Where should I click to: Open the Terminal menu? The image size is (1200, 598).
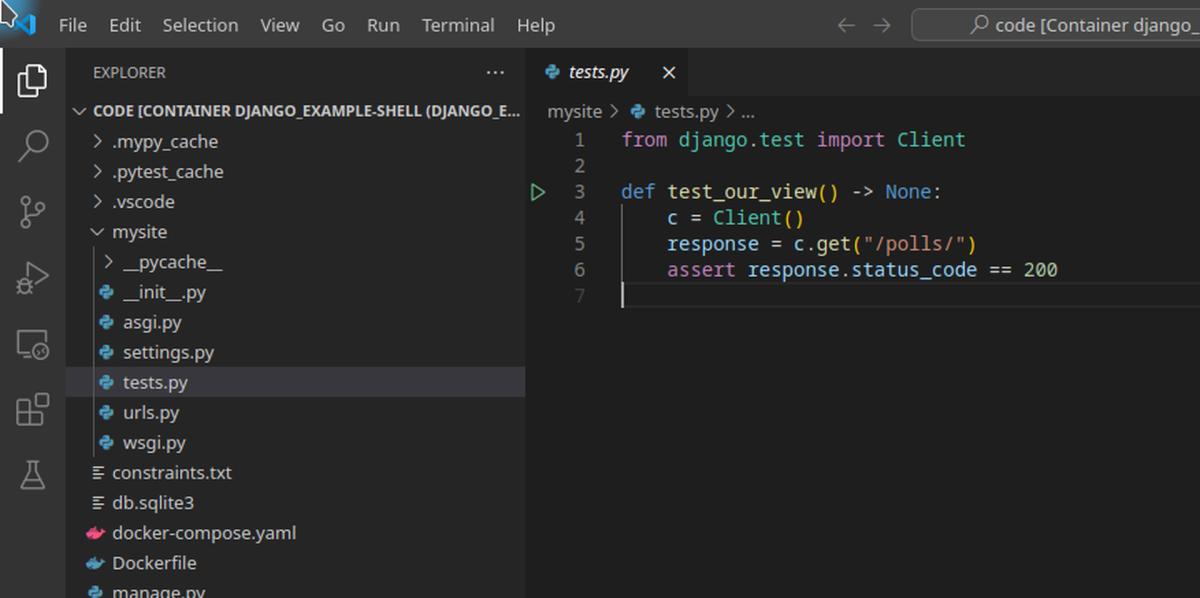point(458,25)
